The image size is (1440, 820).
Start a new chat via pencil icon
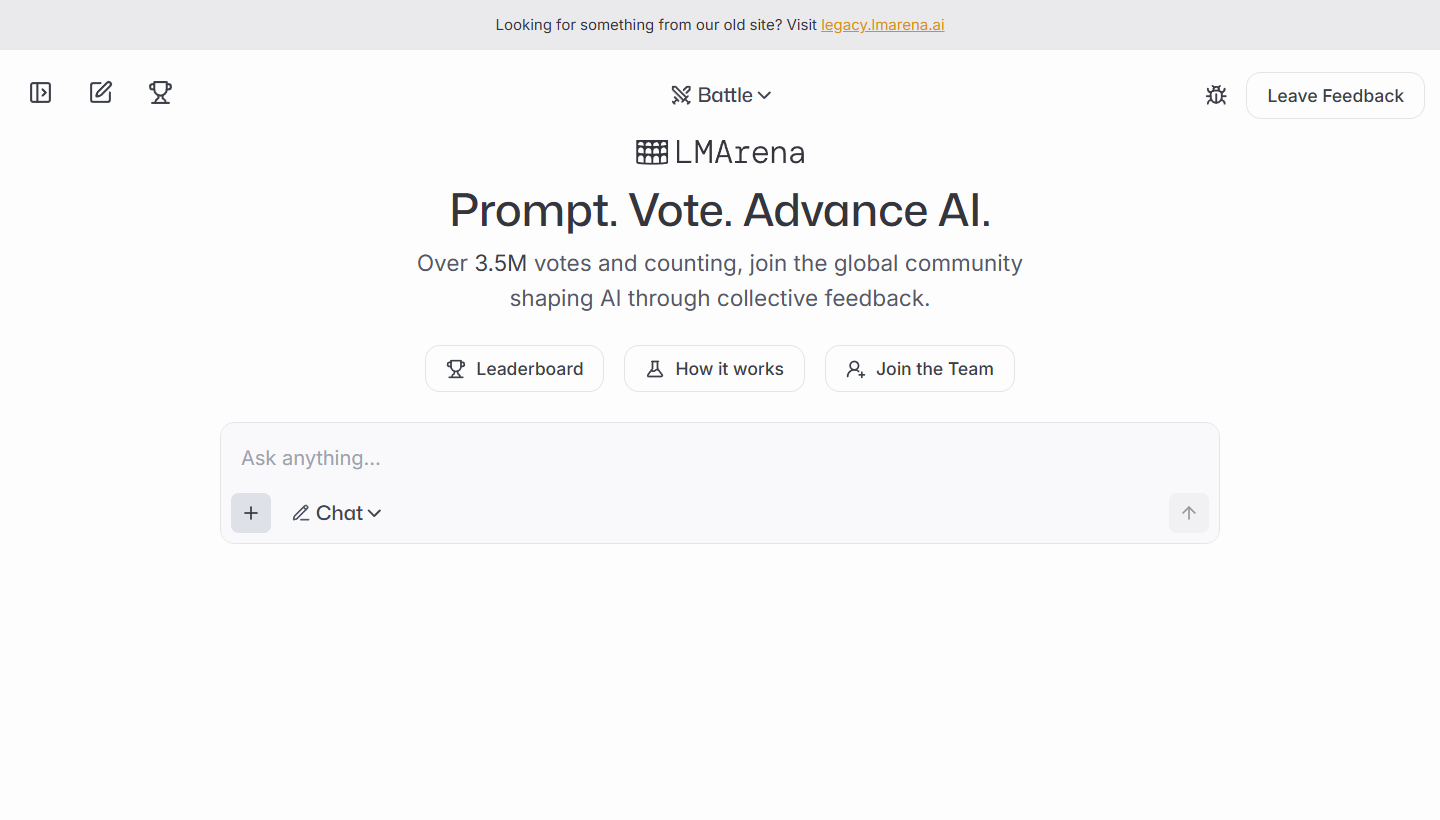tap(101, 93)
